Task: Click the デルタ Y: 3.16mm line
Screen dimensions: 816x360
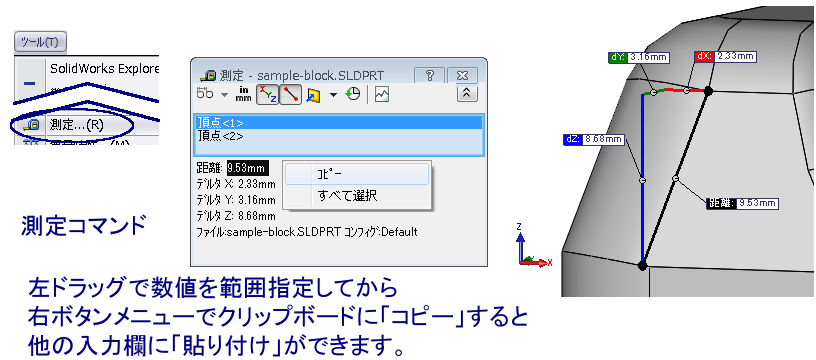Action: (x=236, y=200)
